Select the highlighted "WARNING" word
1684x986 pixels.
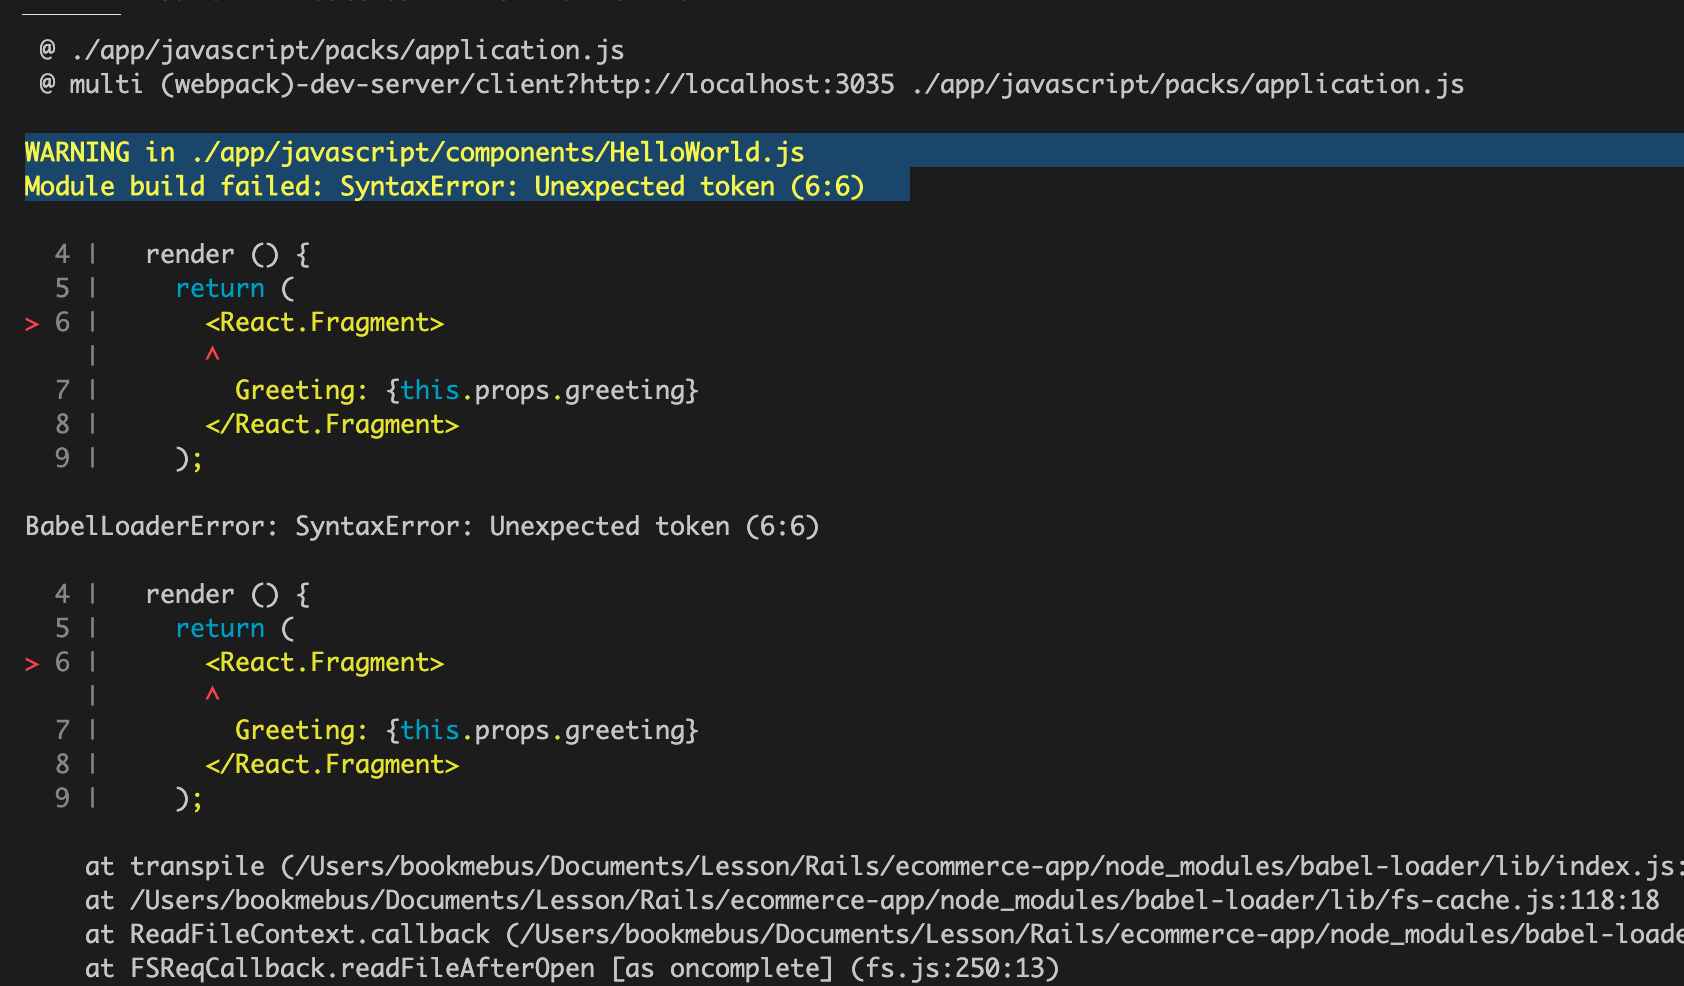tap(77, 153)
